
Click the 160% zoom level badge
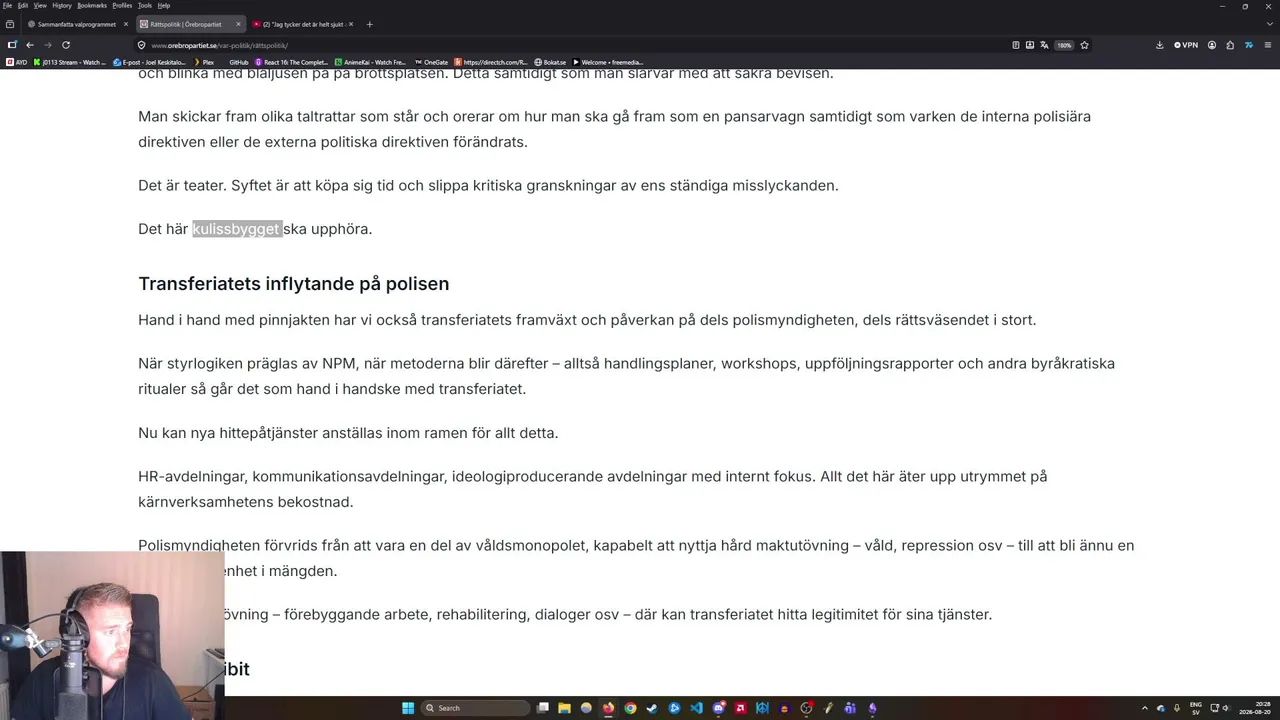click(1064, 45)
